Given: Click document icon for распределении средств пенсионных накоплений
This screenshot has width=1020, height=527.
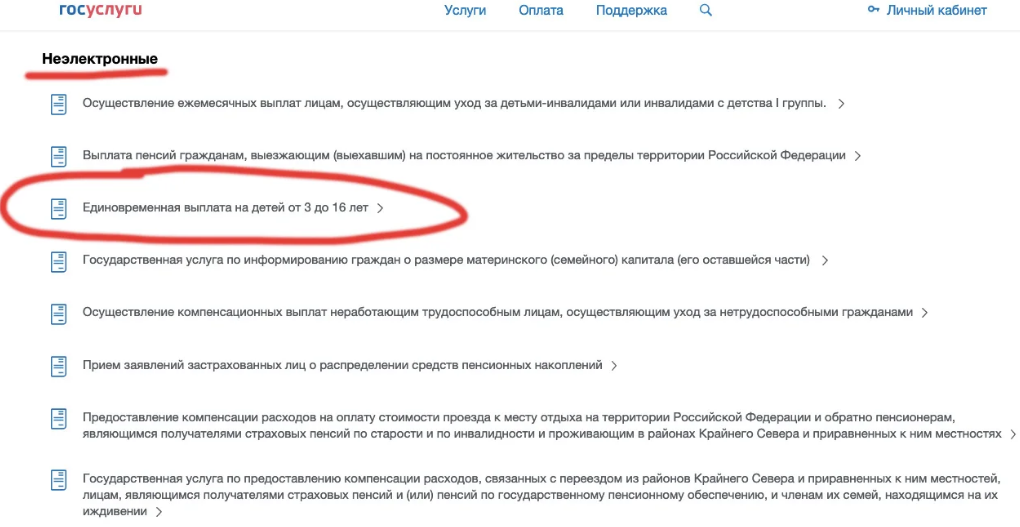Looking at the screenshot, I should pos(59,366).
